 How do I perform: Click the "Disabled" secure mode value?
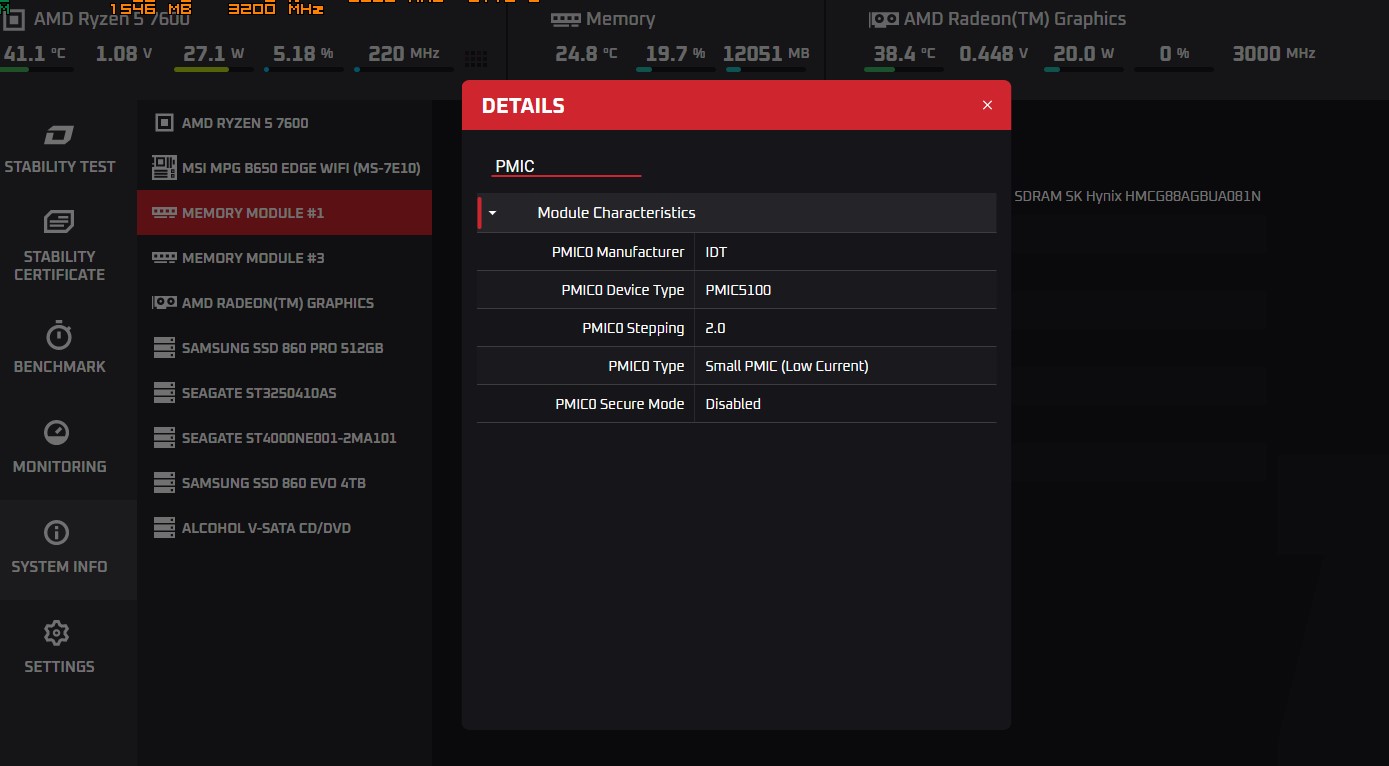click(x=733, y=404)
